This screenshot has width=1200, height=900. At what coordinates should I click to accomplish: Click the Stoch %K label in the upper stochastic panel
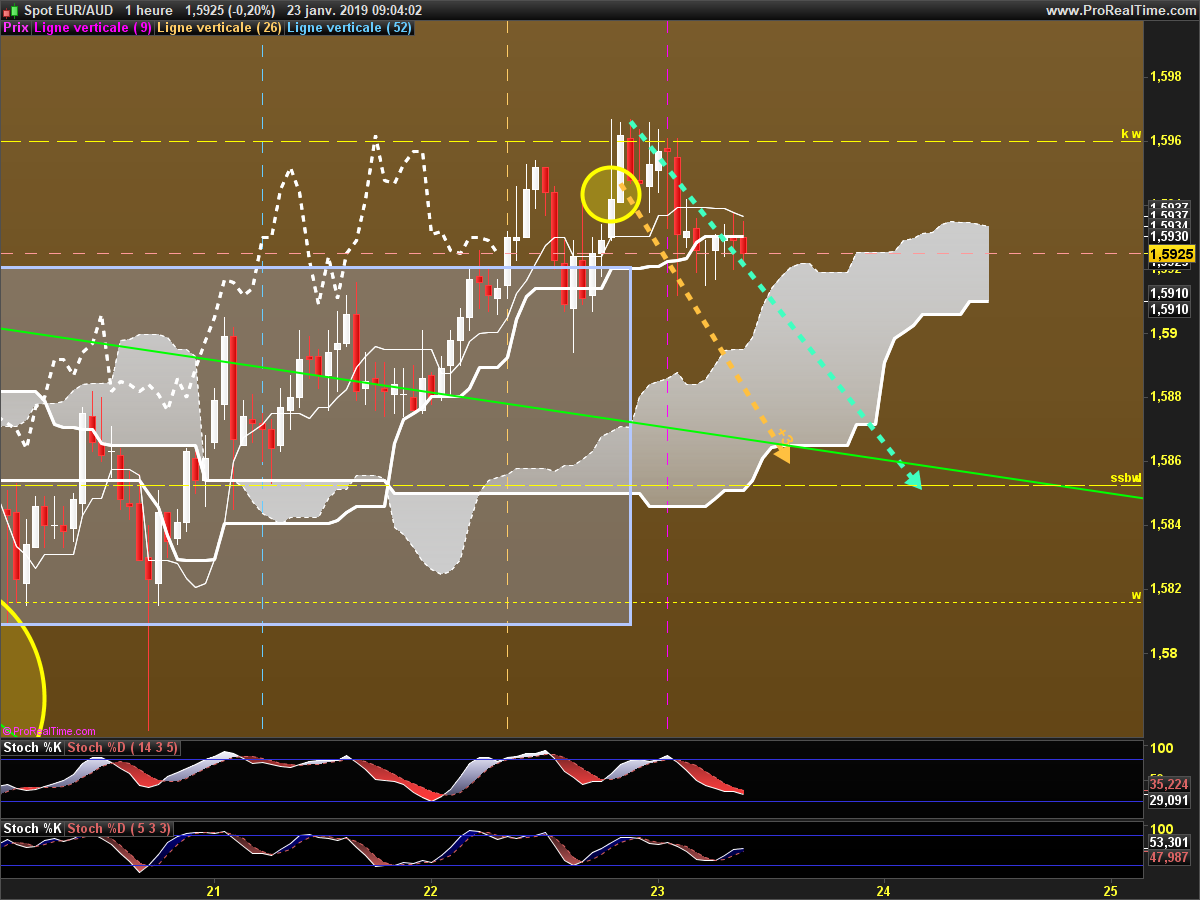click(33, 748)
